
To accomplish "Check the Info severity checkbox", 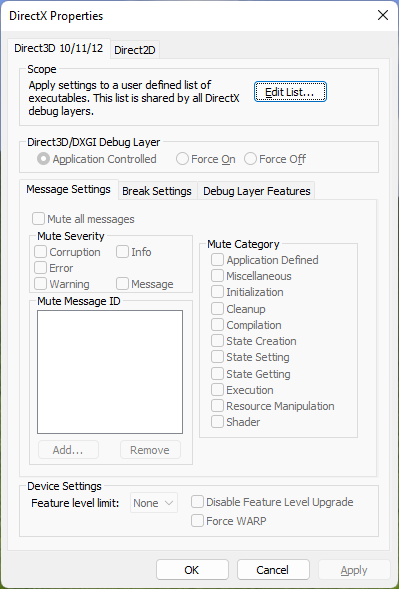I will [134, 252].
